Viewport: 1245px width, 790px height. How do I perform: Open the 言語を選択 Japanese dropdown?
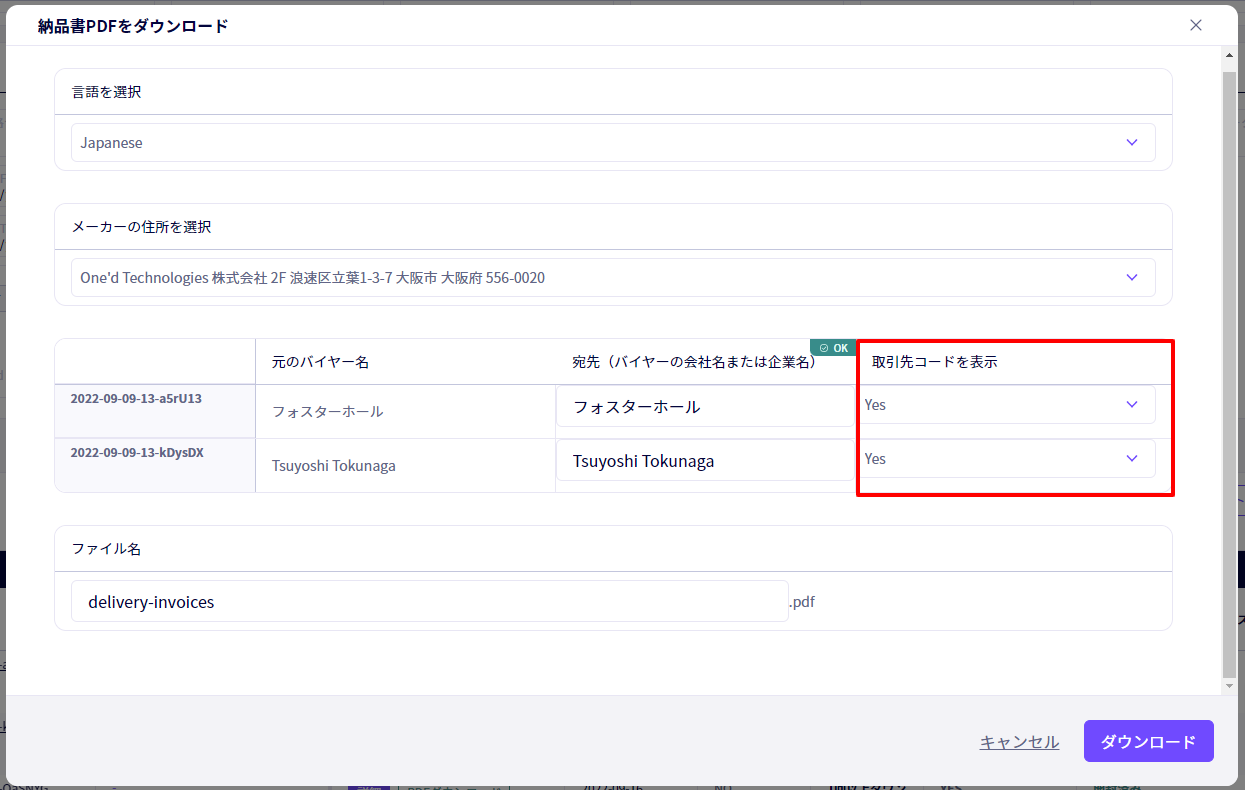(613, 143)
